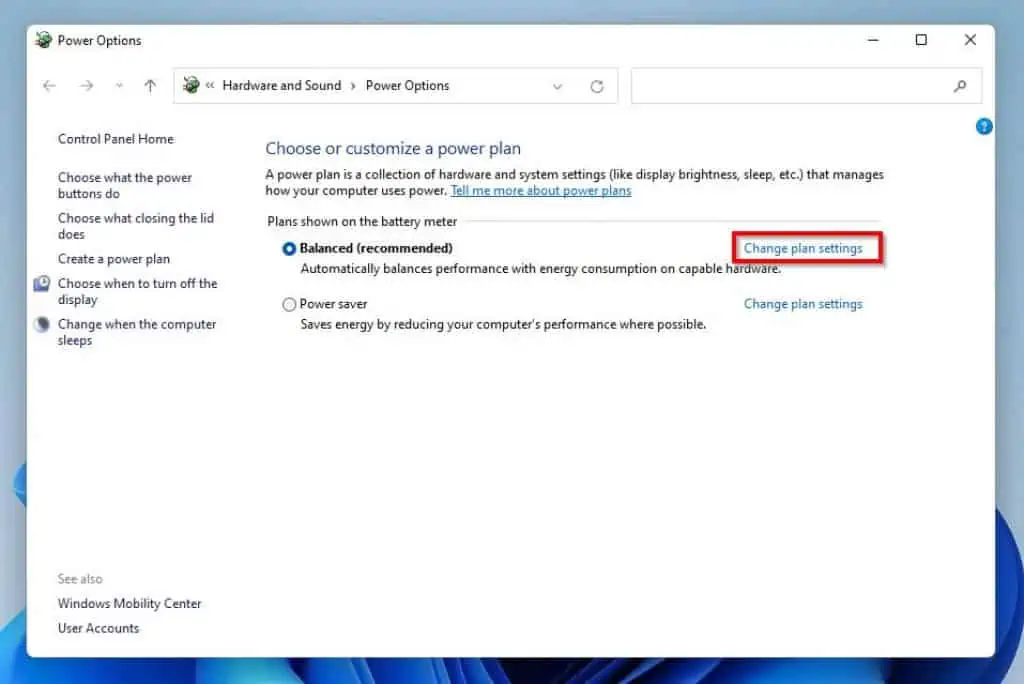This screenshot has width=1024, height=684.
Task: Refresh the Power Options page
Action: 597,86
